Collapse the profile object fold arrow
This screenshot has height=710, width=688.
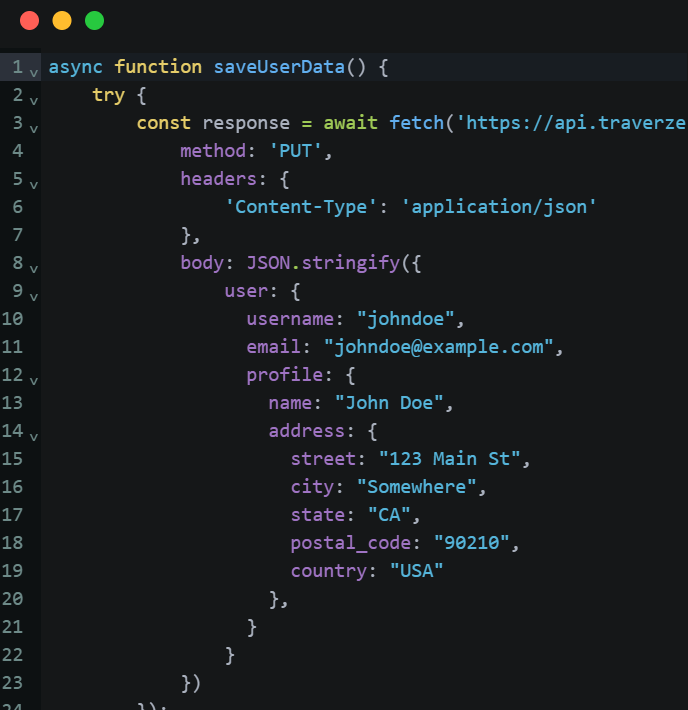tap(34, 380)
